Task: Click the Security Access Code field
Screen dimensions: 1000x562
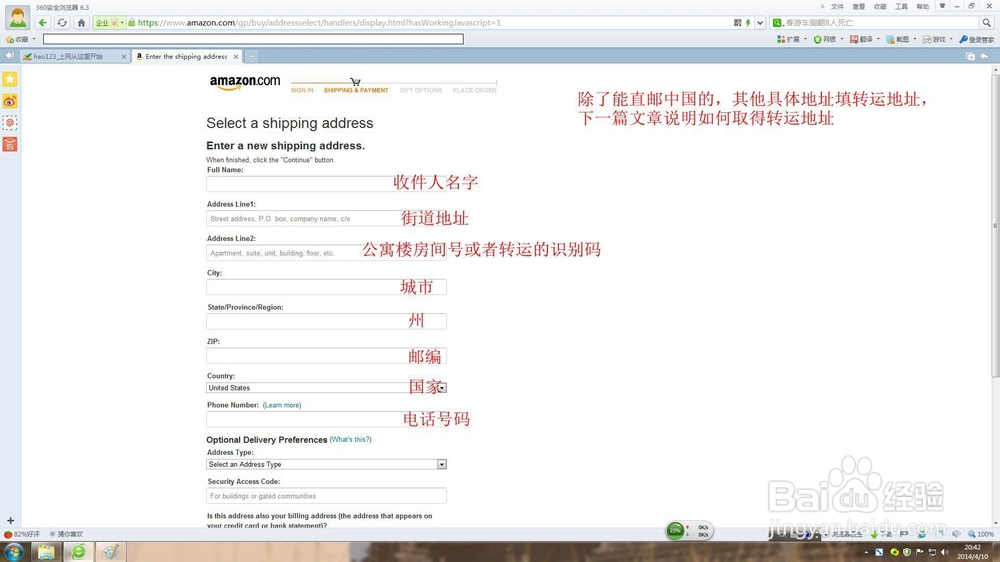Action: click(327, 496)
